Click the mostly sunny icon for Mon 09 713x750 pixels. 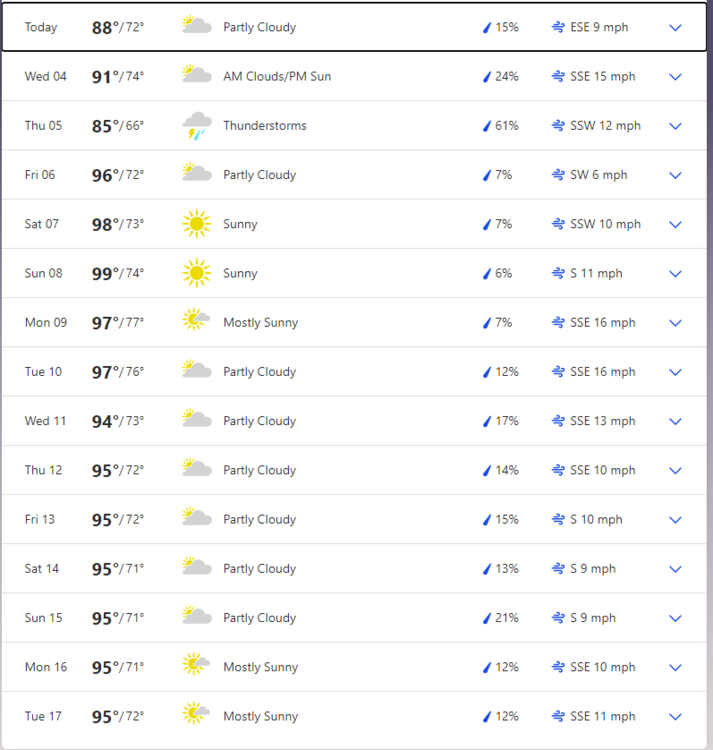196,322
